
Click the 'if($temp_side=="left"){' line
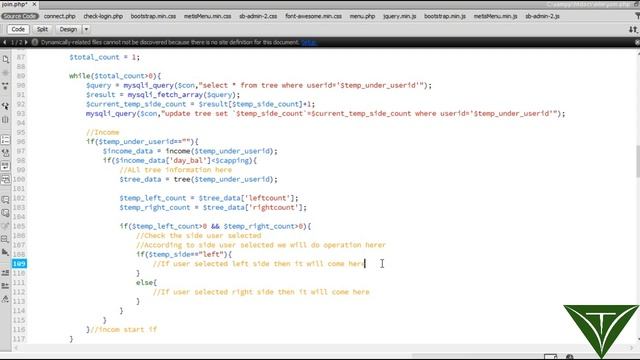click(x=184, y=254)
